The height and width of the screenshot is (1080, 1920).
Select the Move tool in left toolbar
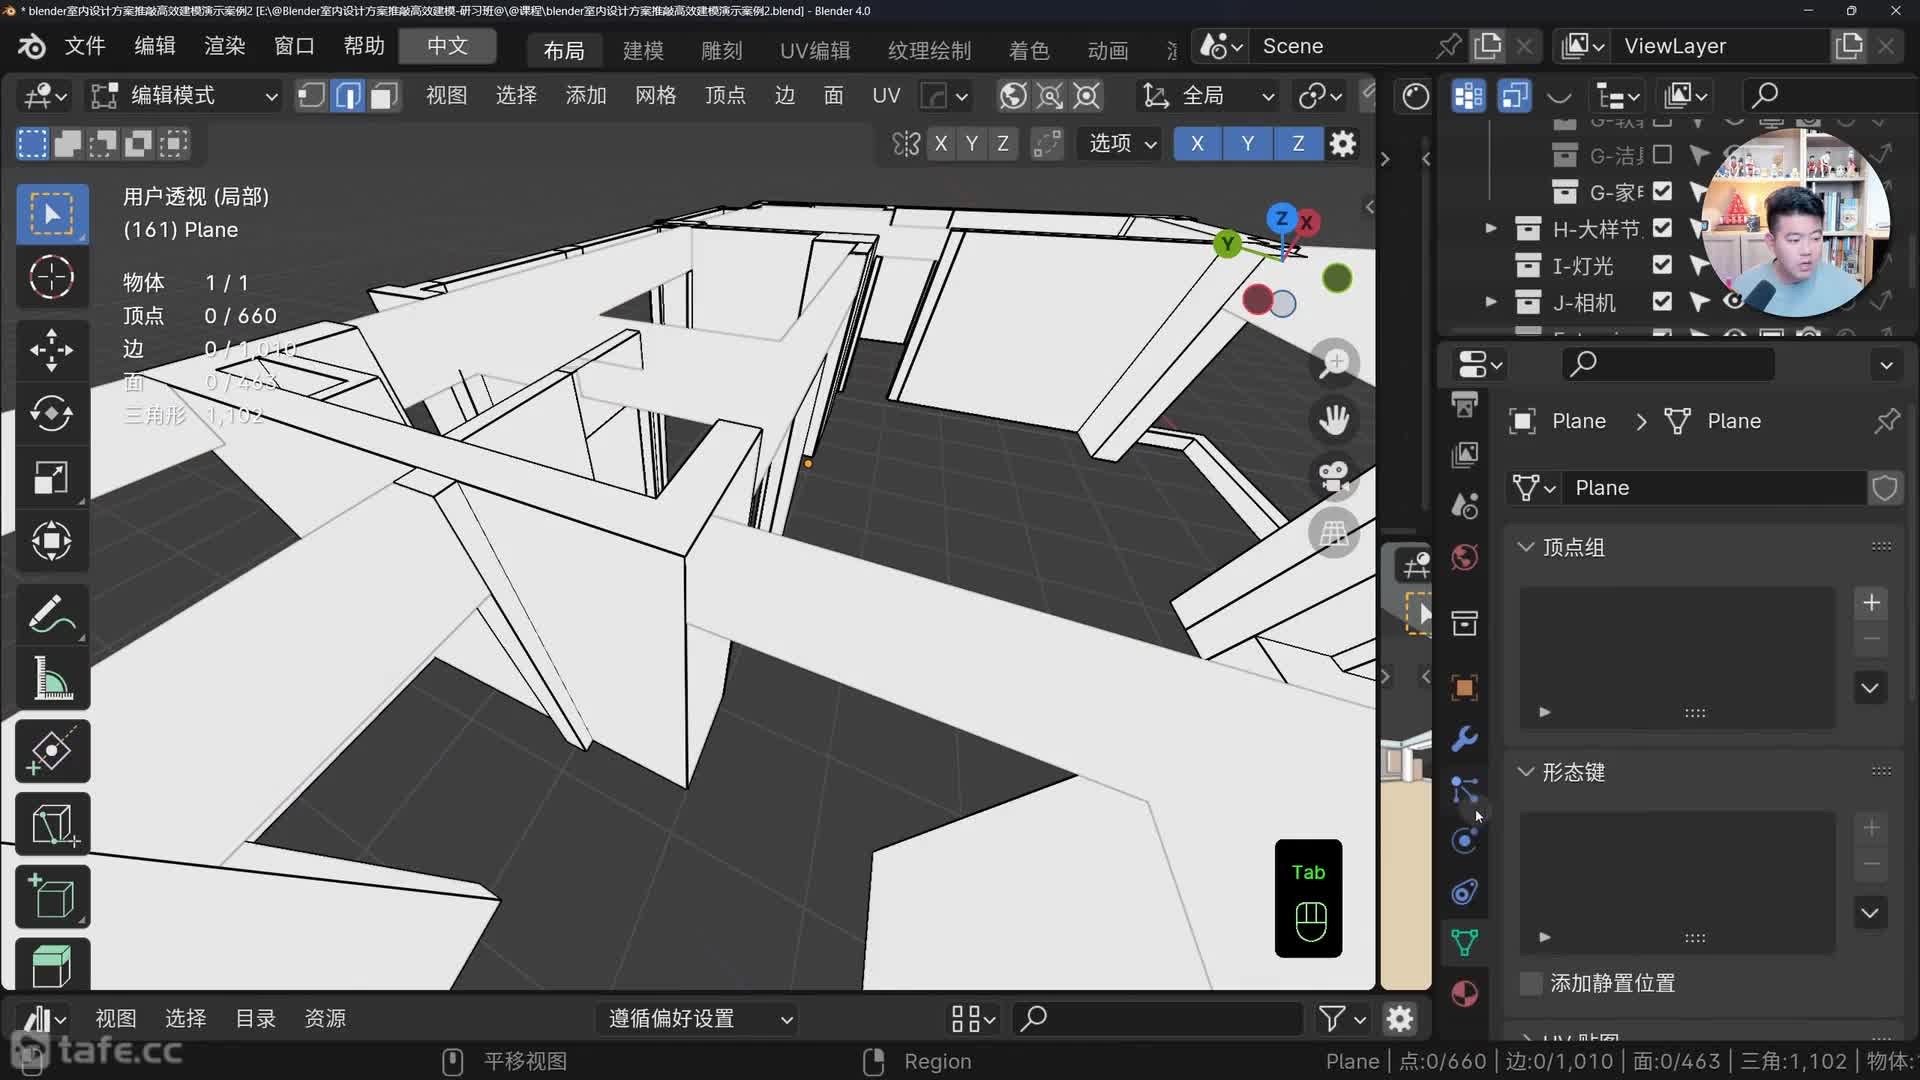[x=51, y=350]
